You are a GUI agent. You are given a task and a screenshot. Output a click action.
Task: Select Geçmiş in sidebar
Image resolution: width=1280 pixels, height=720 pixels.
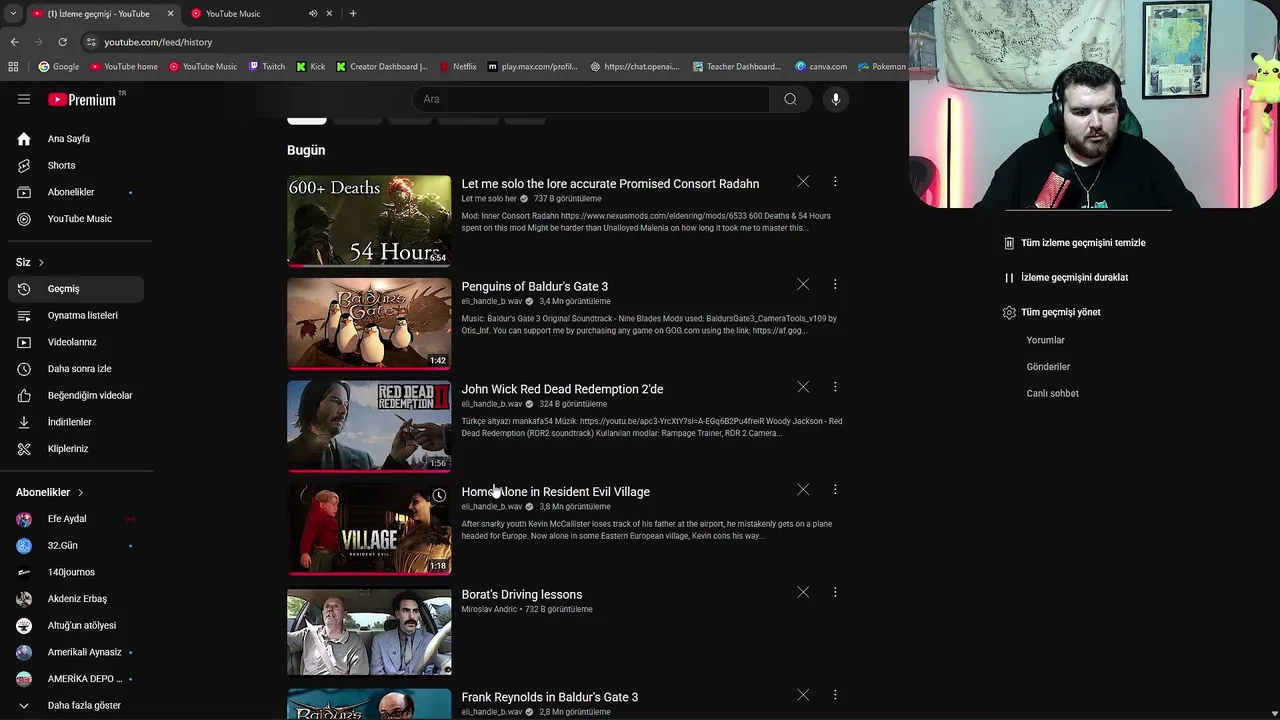click(x=76, y=289)
